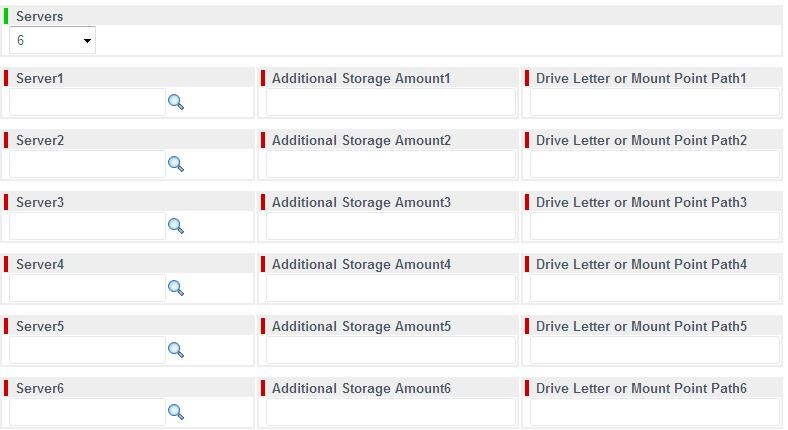Click the Server2 lookup magnifier icon

tap(176, 164)
